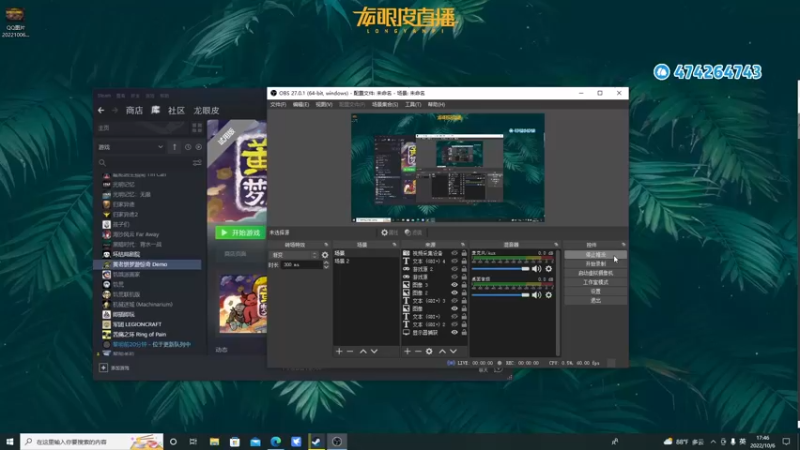
Task: Lock the 显示器捕获 source
Action: pyautogui.click(x=464, y=332)
